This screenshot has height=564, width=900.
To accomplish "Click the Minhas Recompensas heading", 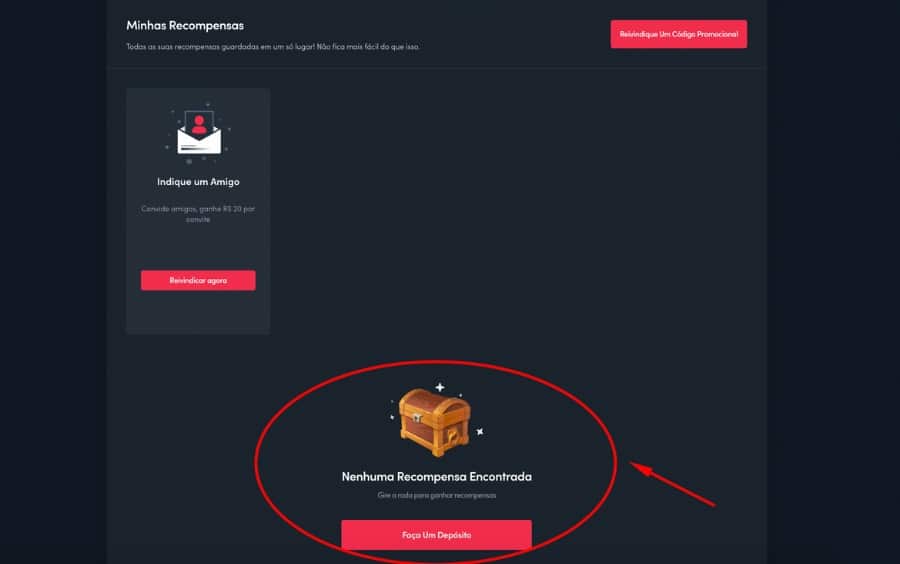I will 185,25.
